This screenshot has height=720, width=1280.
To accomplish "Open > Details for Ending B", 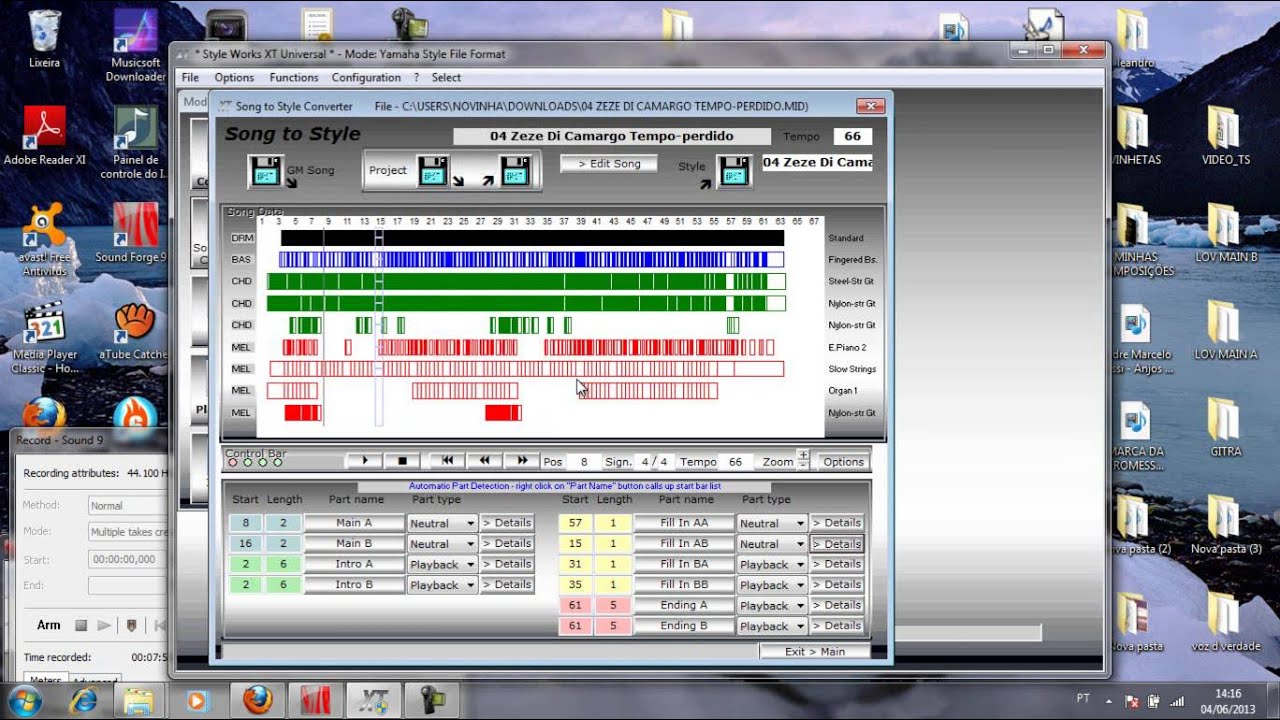I will click(x=837, y=626).
